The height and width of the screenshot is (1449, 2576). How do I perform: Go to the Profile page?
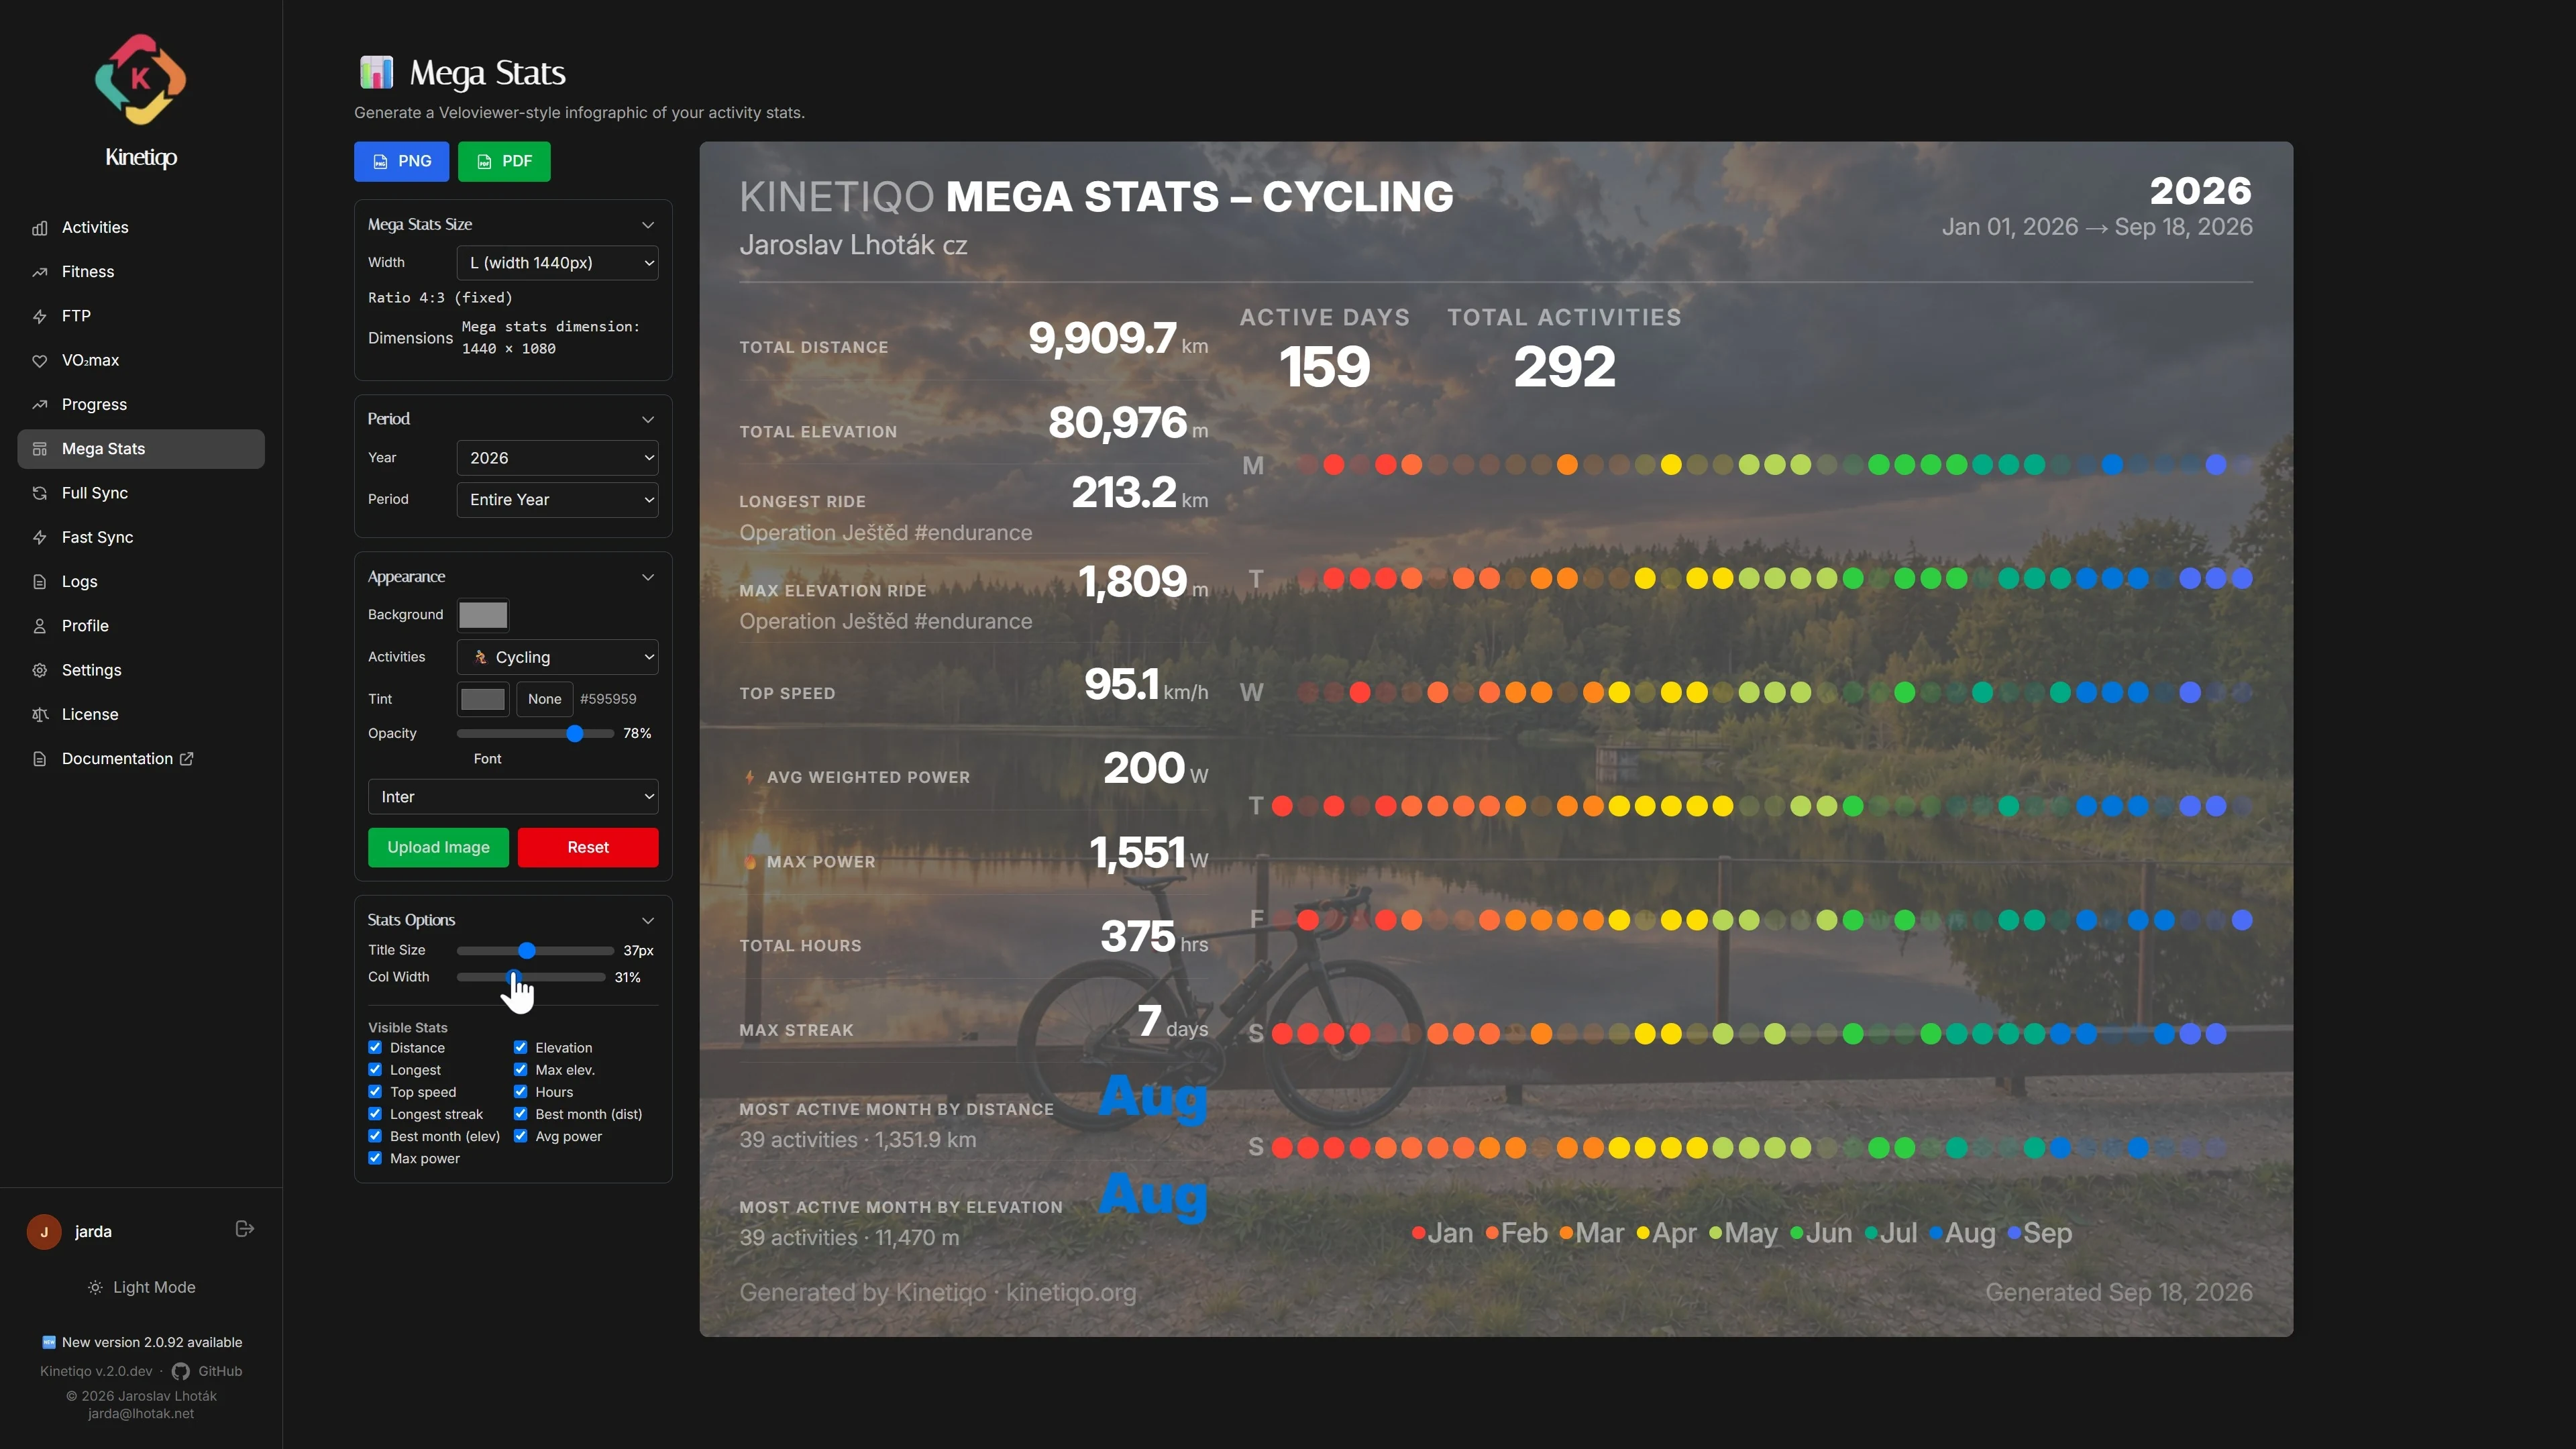pyautogui.click(x=141, y=626)
